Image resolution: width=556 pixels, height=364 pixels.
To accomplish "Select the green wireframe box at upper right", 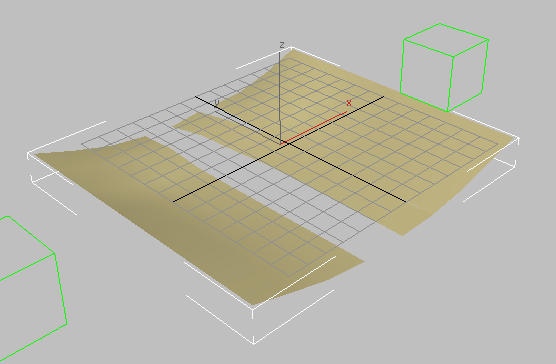I will point(444,67).
